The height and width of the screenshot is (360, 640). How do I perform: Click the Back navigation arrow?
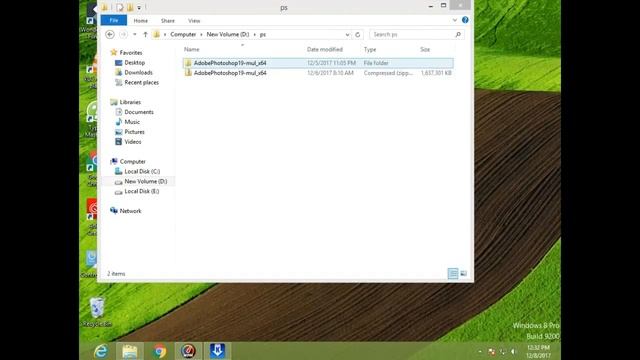pos(110,35)
